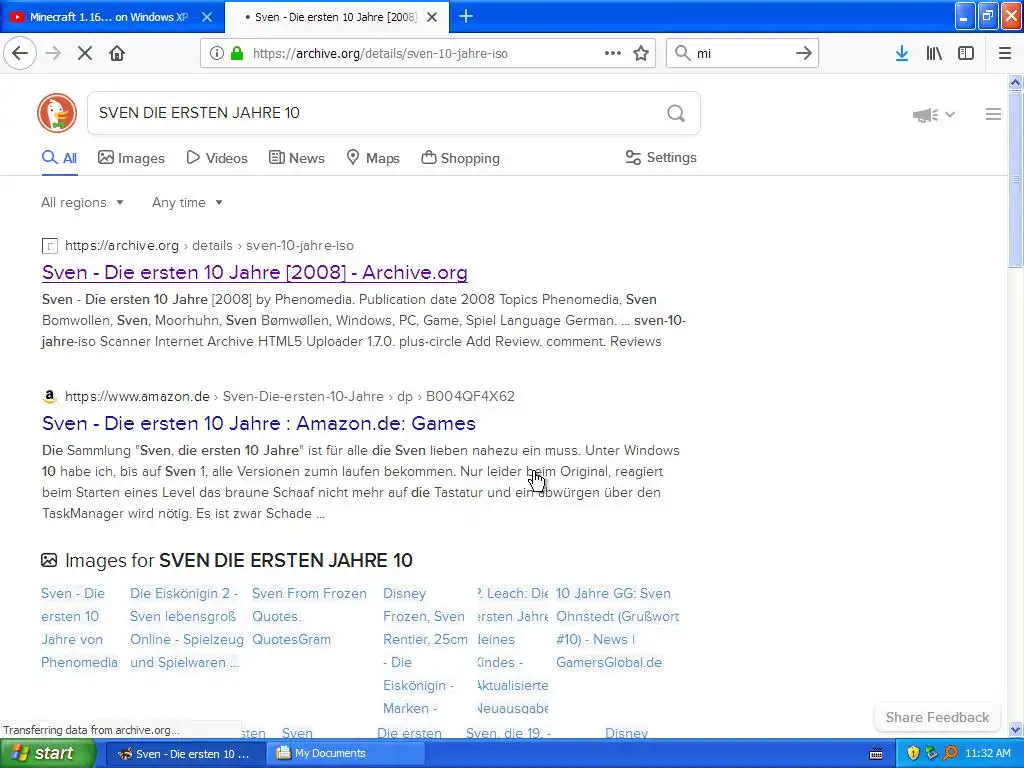Switch to Minecraft 1.16 on Windows XP tab
1024x768 pixels.
(x=108, y=17)
